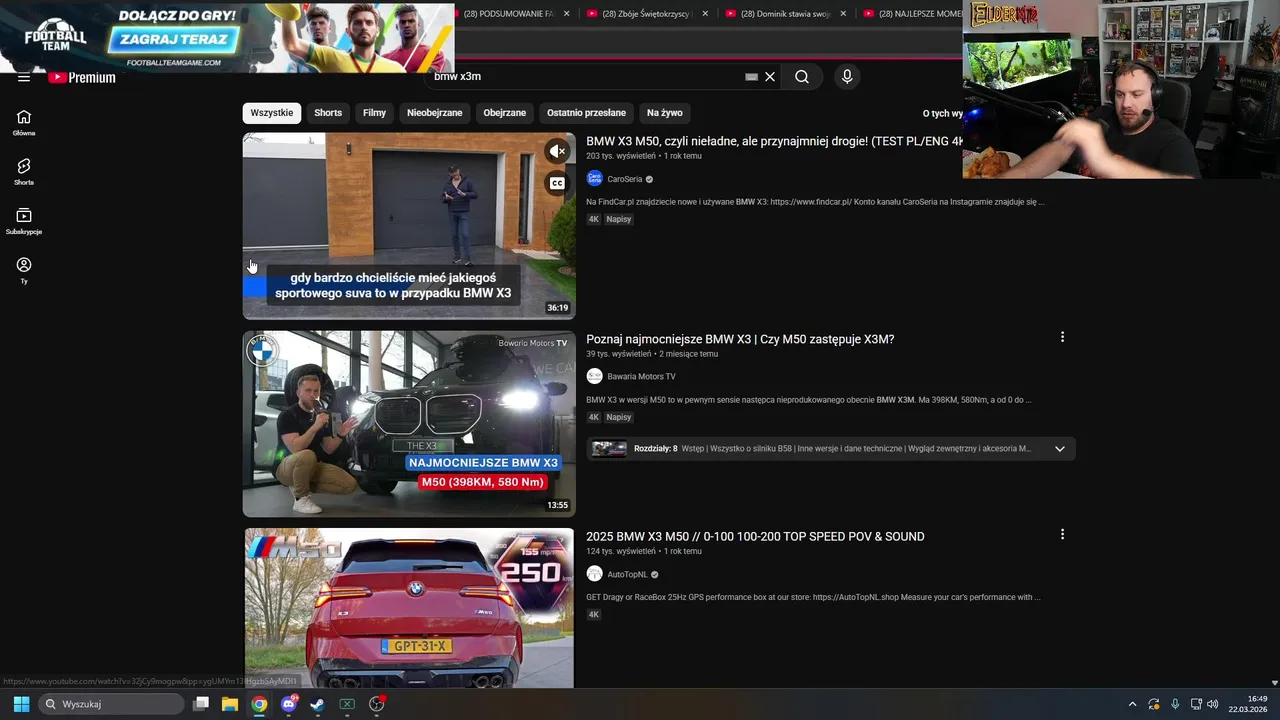Open the on-screen keyboard icon in search box
The image size is (1280, 720).
(752, 77)
